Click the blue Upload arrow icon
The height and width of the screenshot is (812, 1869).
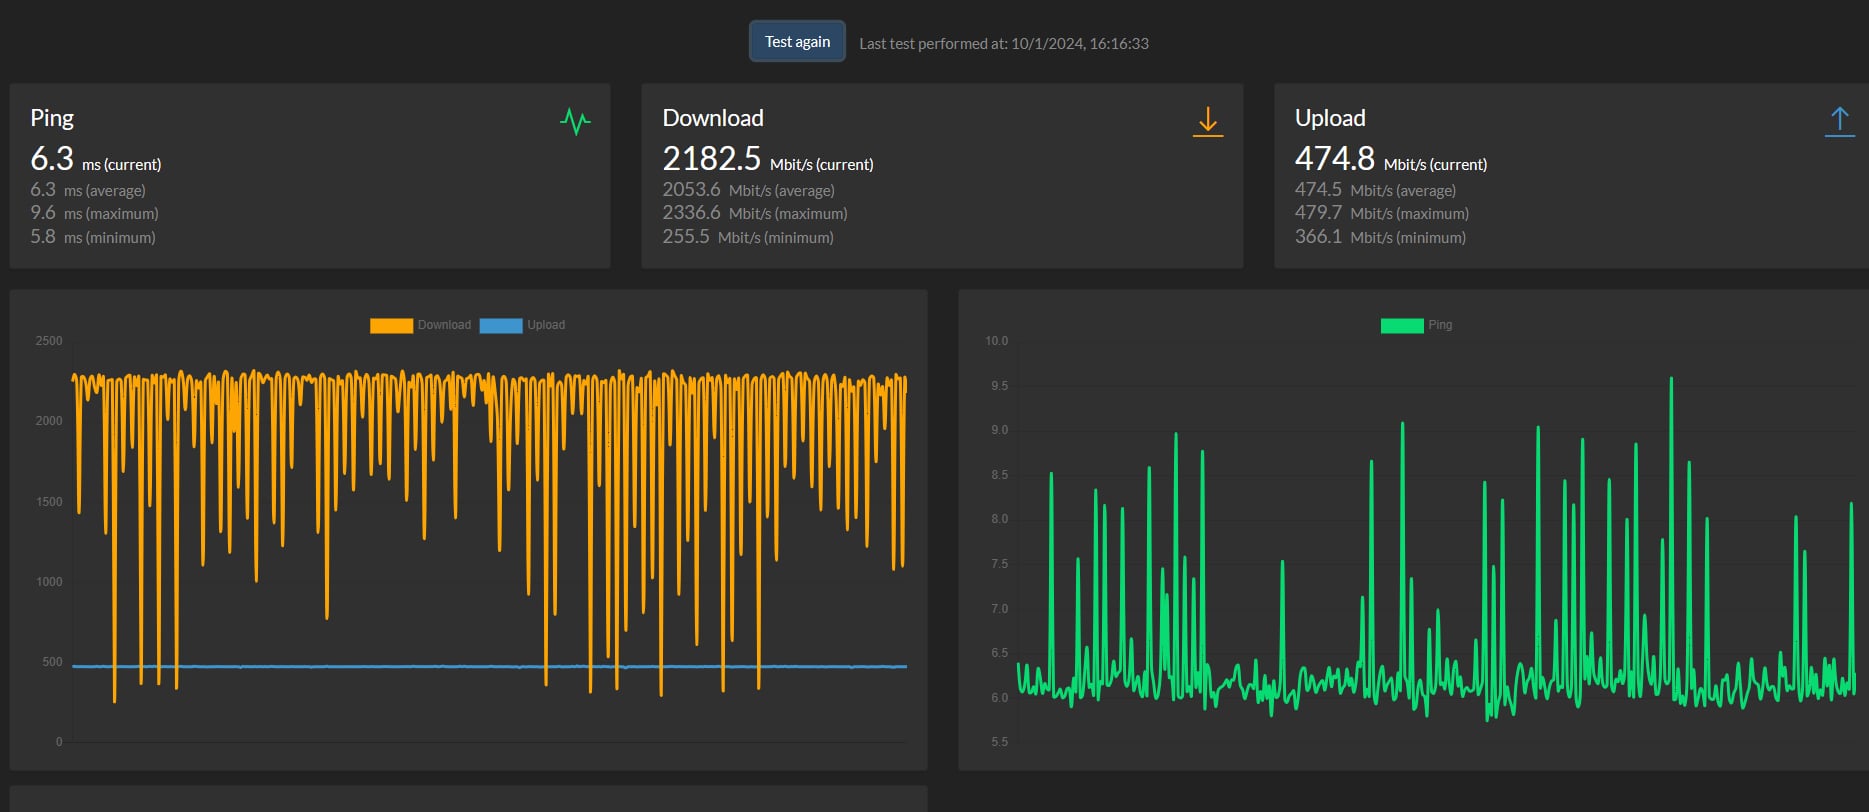[1838, 122]
